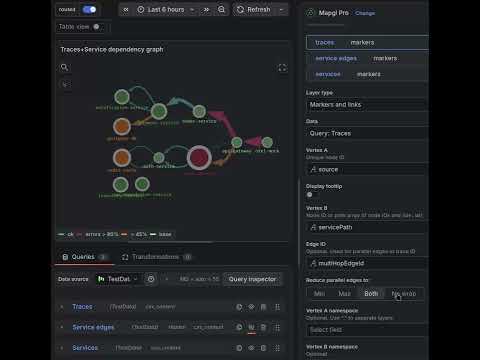Click the Traces query name
Viewport: 480px width, 360px height.
pos(82,307)
